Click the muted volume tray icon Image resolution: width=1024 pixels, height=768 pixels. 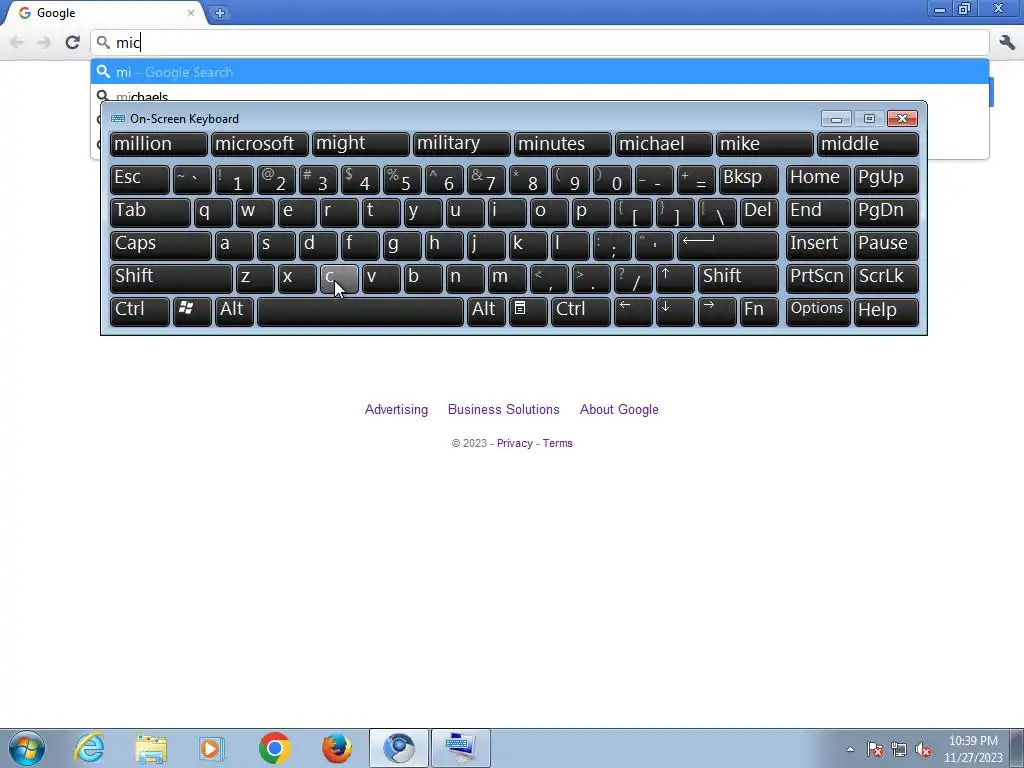[x=923, y=750]
